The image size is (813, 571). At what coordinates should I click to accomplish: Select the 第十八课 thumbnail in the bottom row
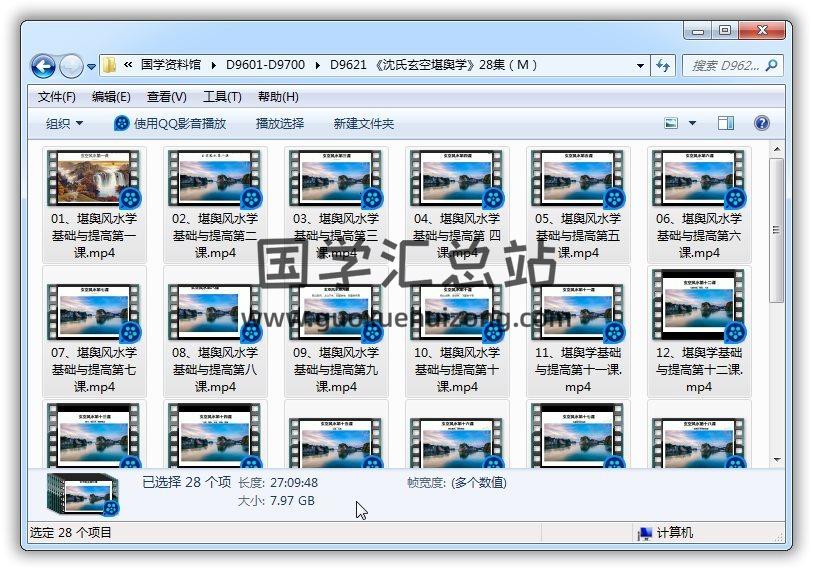tap(699, 442)
